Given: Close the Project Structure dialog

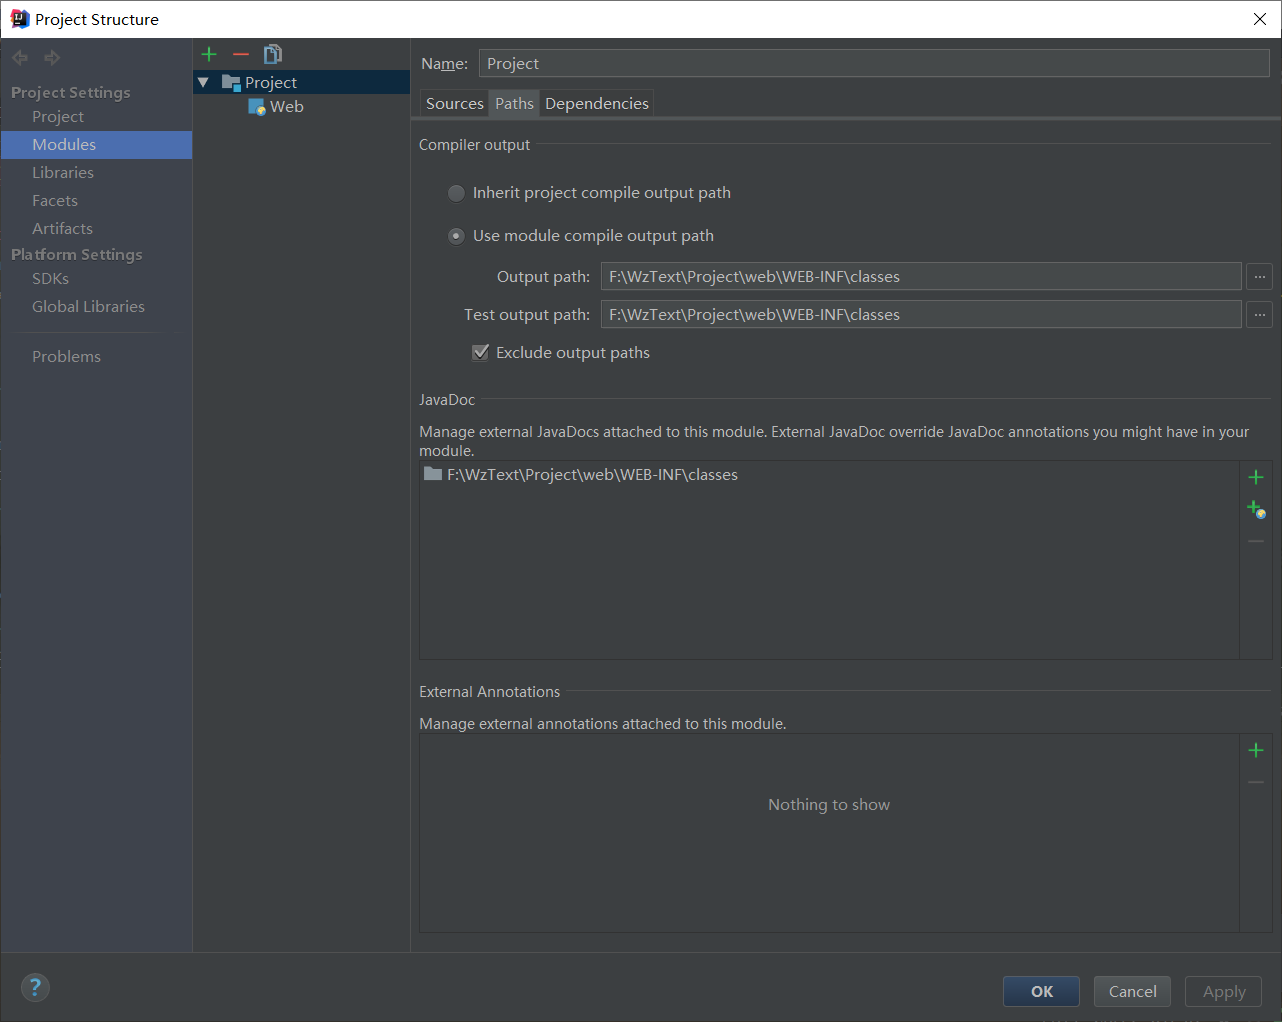Looking at the screenshot, I should point(1260,20).
